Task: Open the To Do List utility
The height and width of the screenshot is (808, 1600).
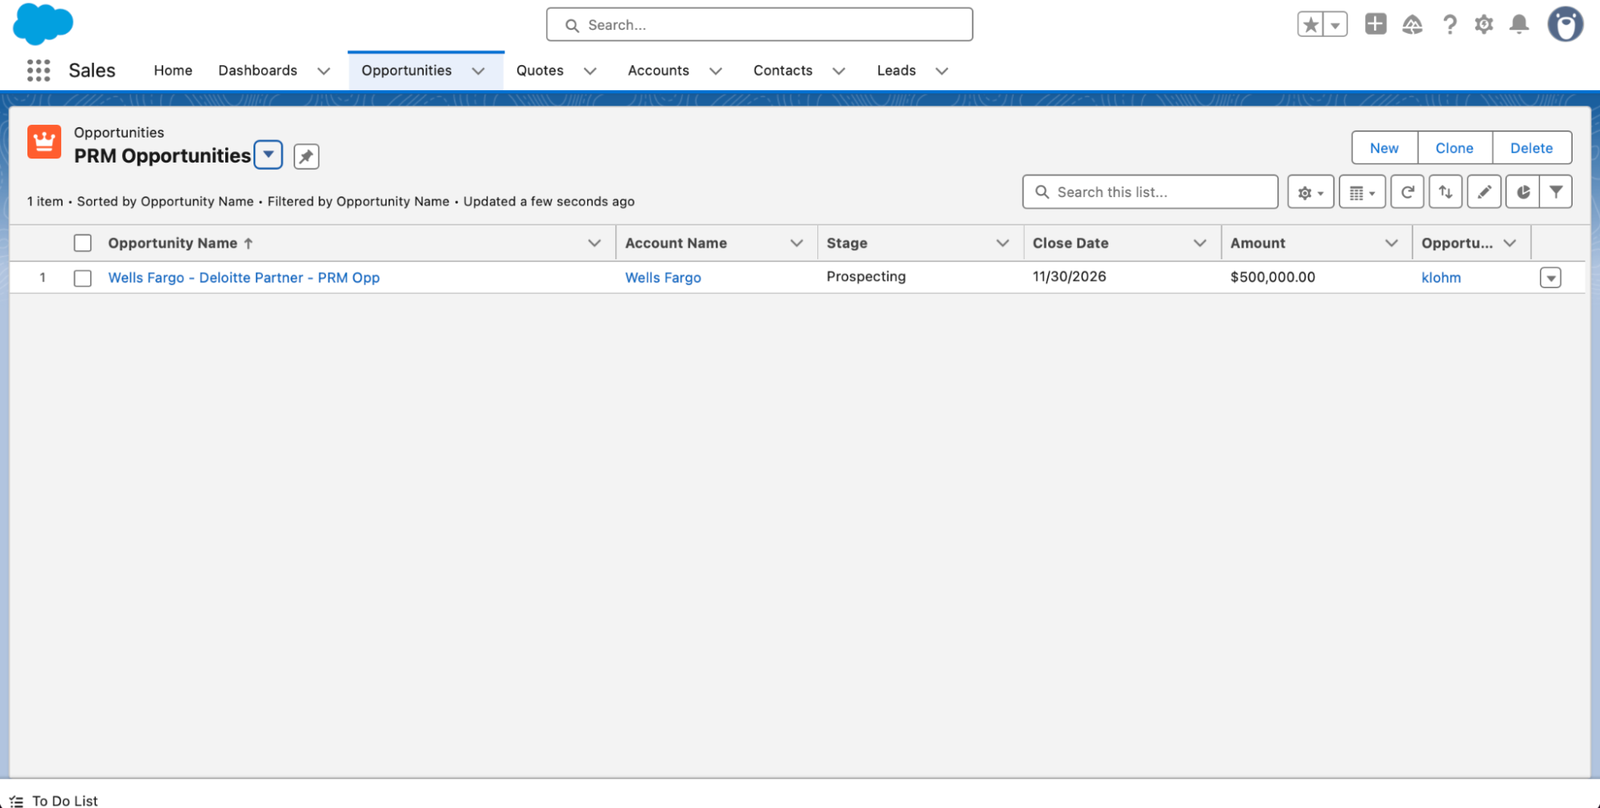Action: 55,800
